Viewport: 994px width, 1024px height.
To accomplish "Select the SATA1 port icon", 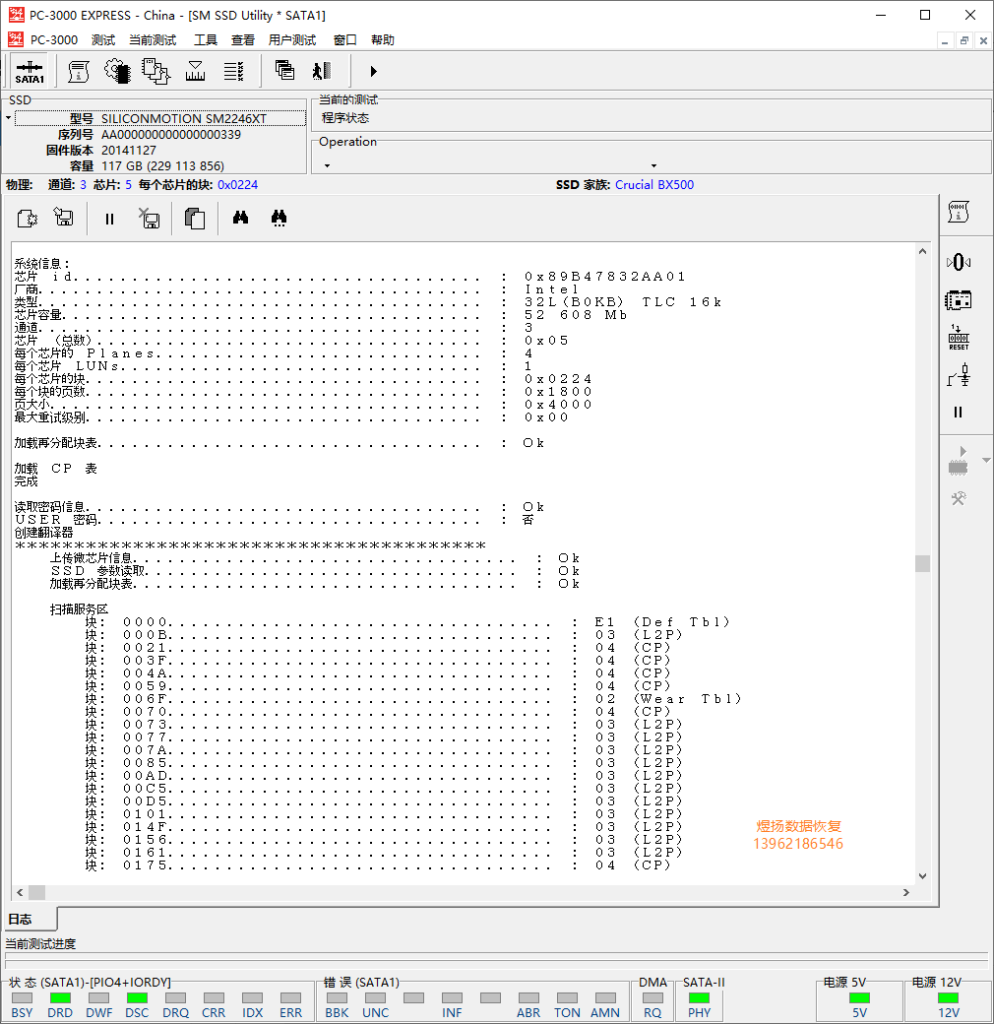I will 29,71.
